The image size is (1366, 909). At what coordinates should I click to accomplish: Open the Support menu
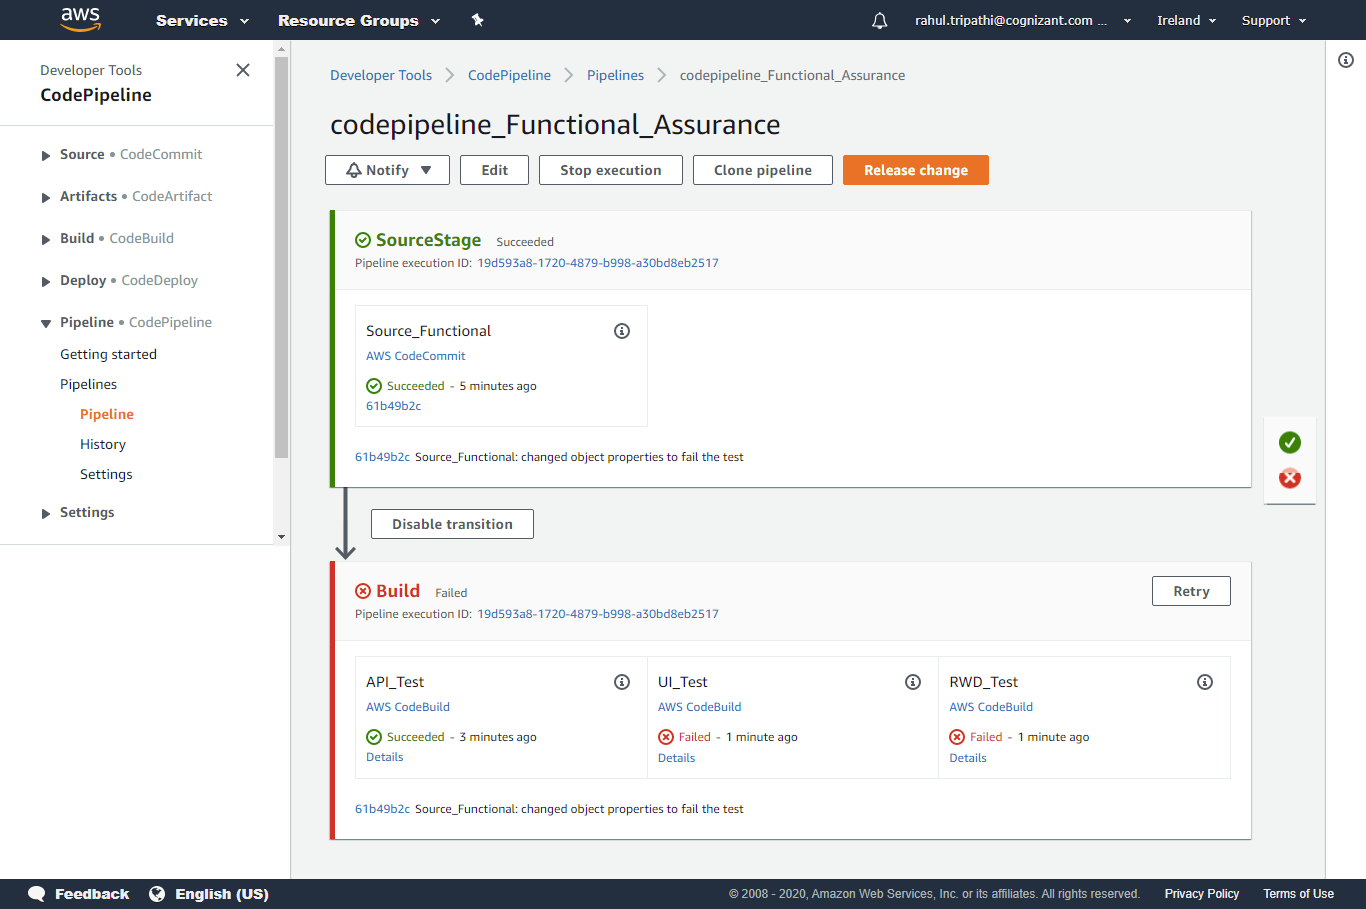[1274, 20]
